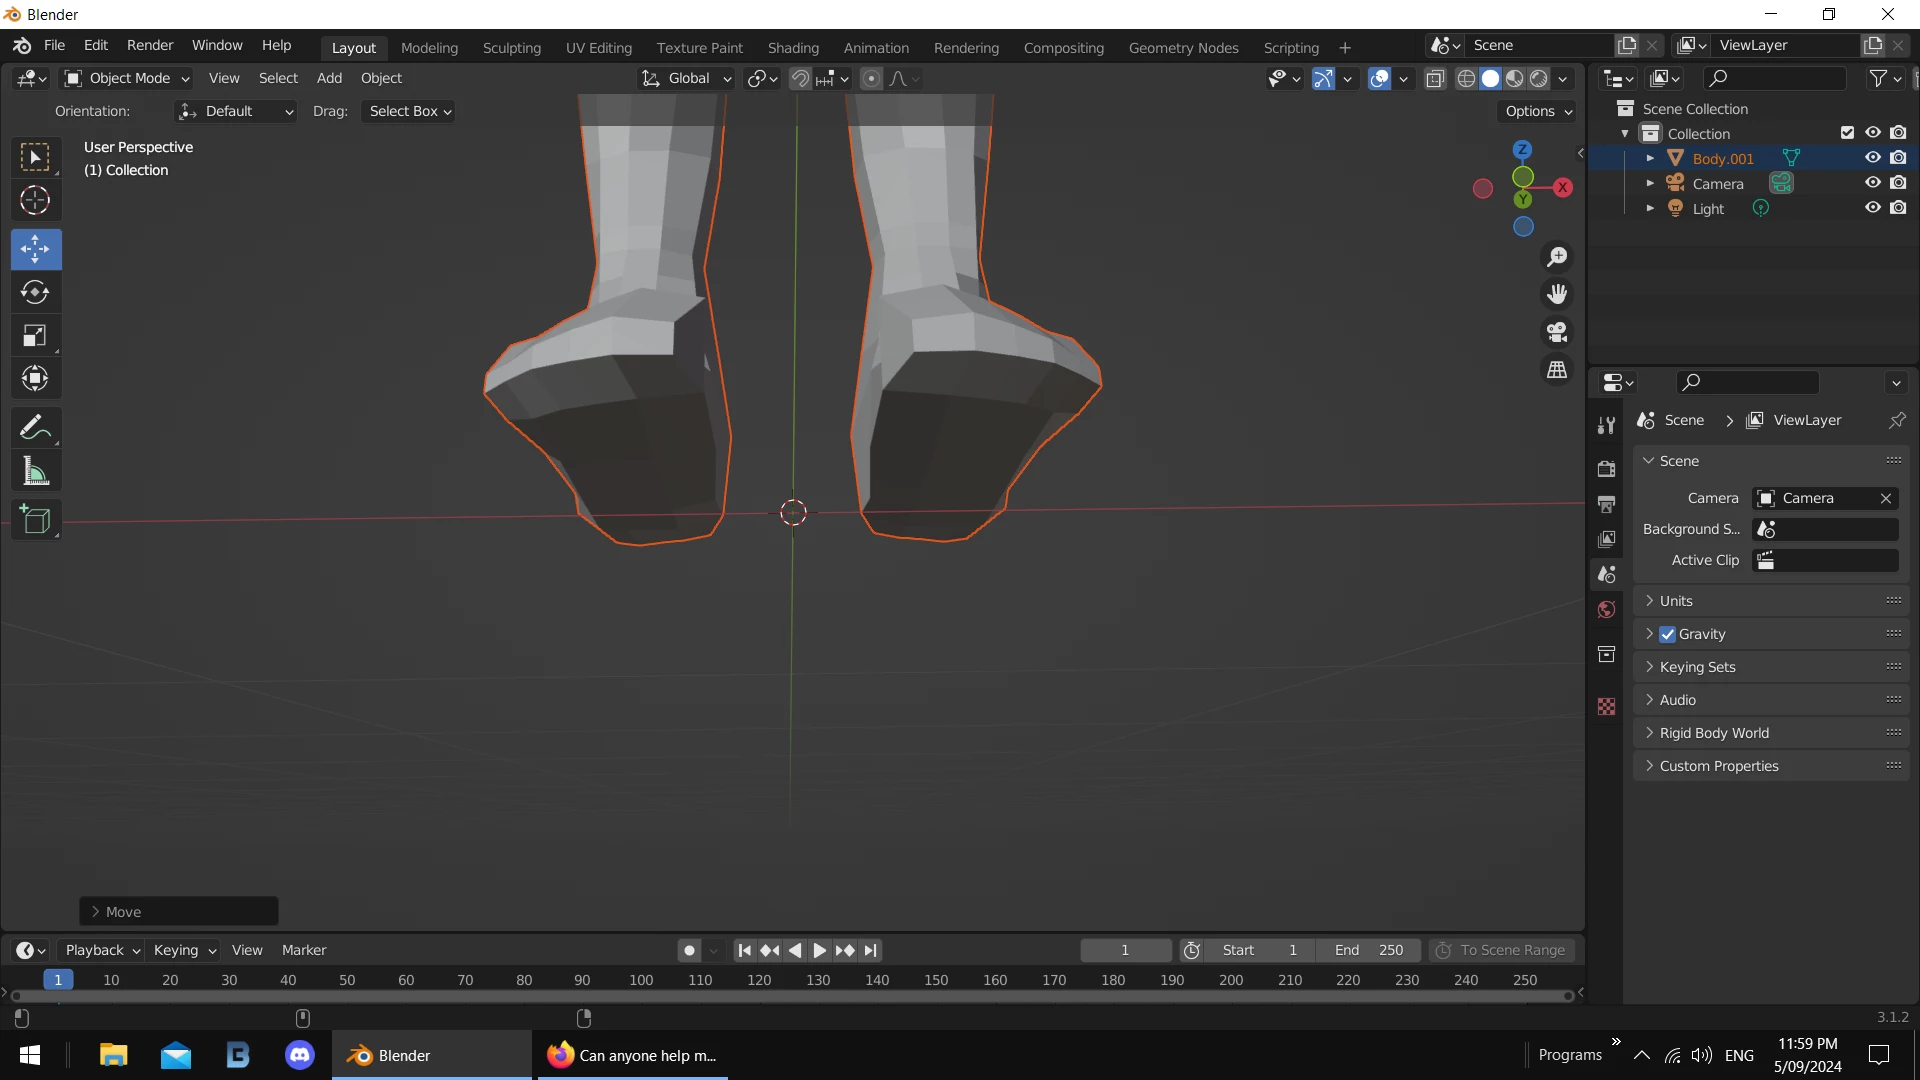Open the Render properties tab
The height and width of the screenshot is (1080, 1920).
(x=1607, y=468)
